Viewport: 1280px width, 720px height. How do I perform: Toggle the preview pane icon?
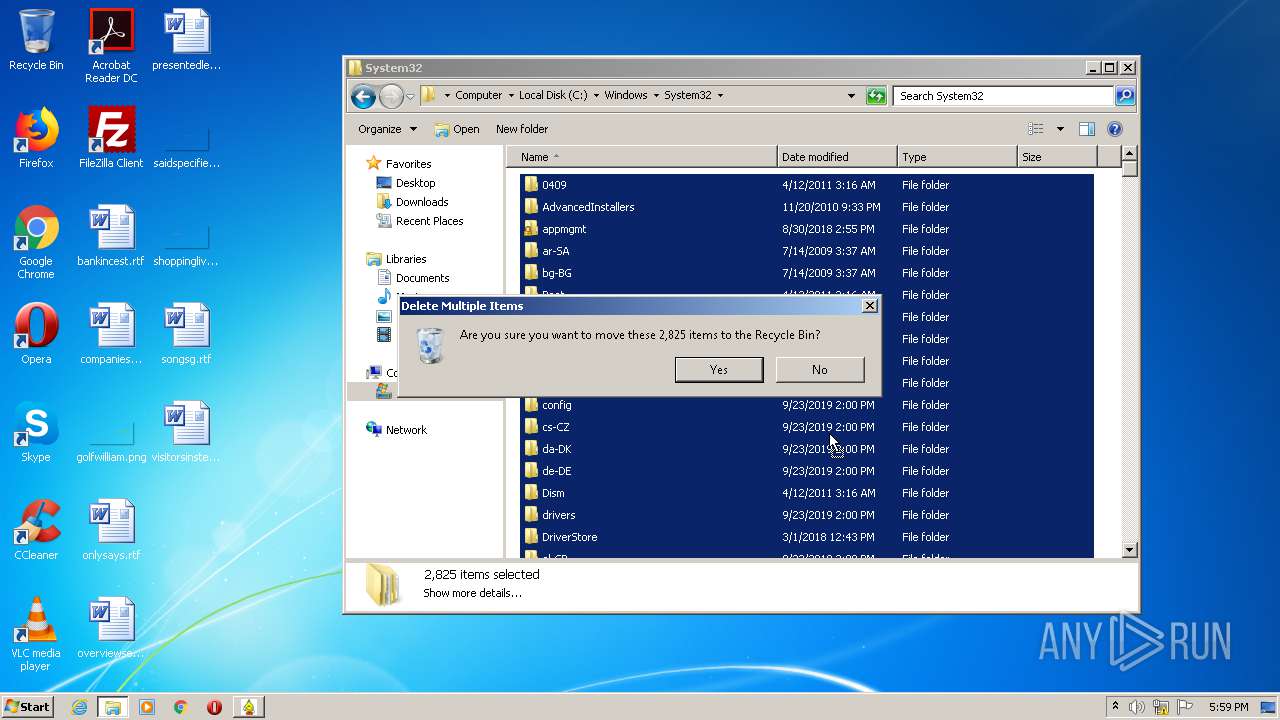click(1087, 129)
